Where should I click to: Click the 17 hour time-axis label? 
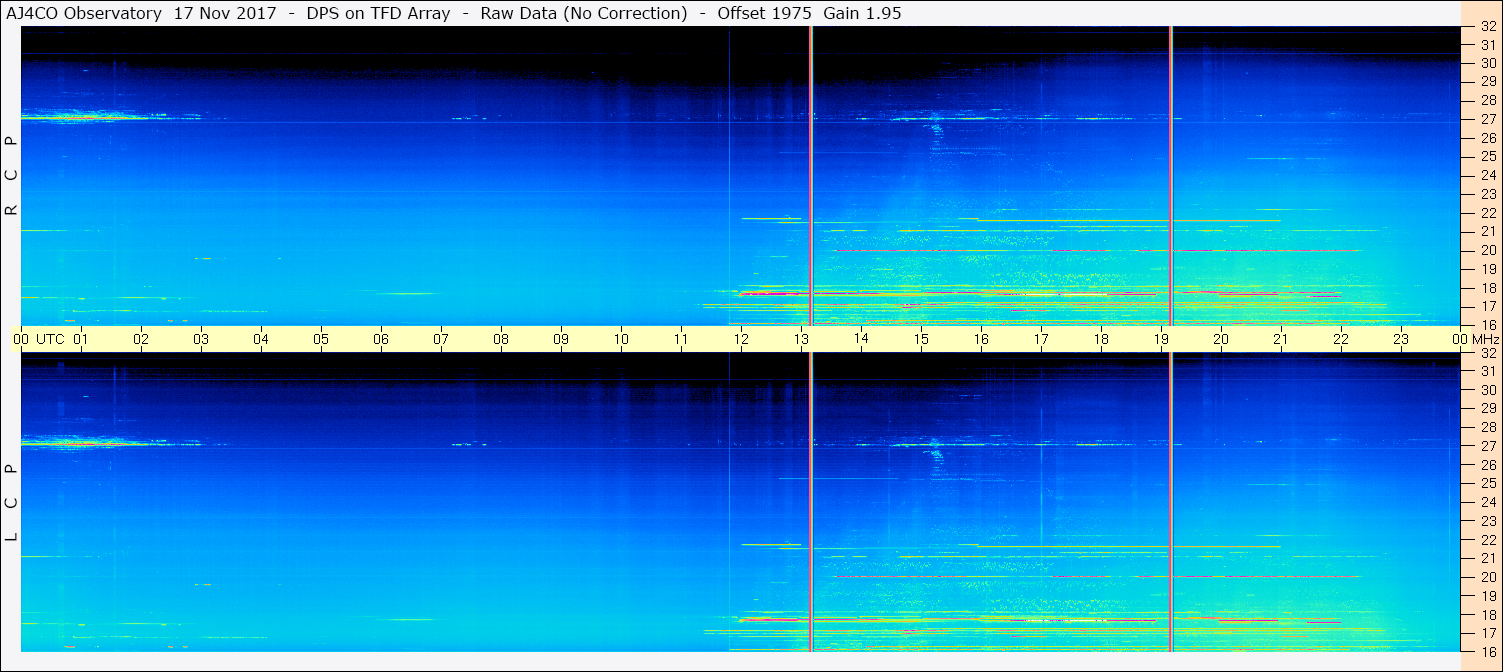[1041, 339]
